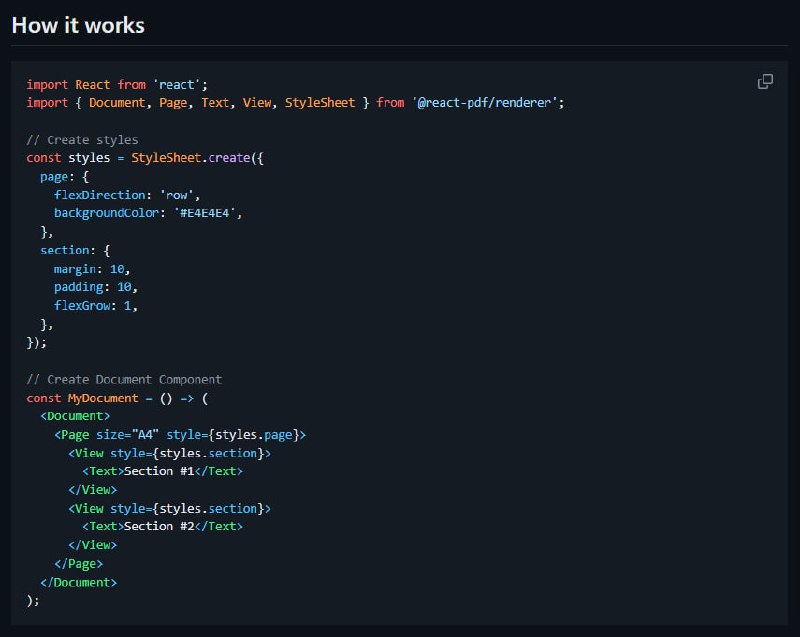800x637 pixels.
Task: Click the "flexGrow: 1," property line
Action: tap(96, 305)
